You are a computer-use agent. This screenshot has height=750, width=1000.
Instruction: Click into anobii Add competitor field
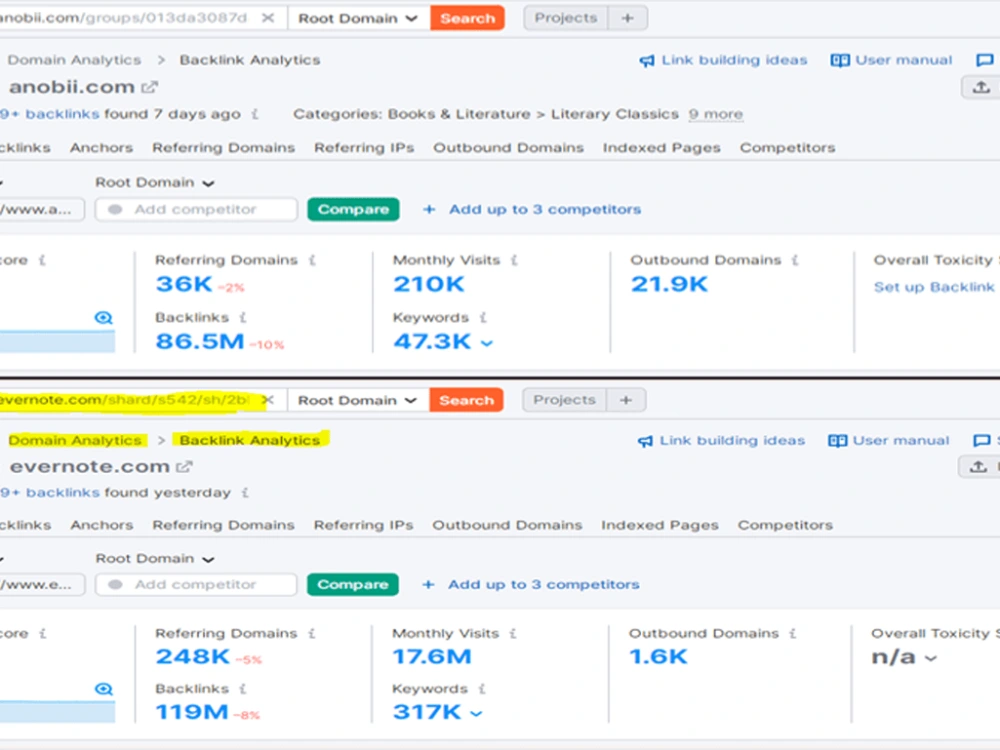[196, 209]
